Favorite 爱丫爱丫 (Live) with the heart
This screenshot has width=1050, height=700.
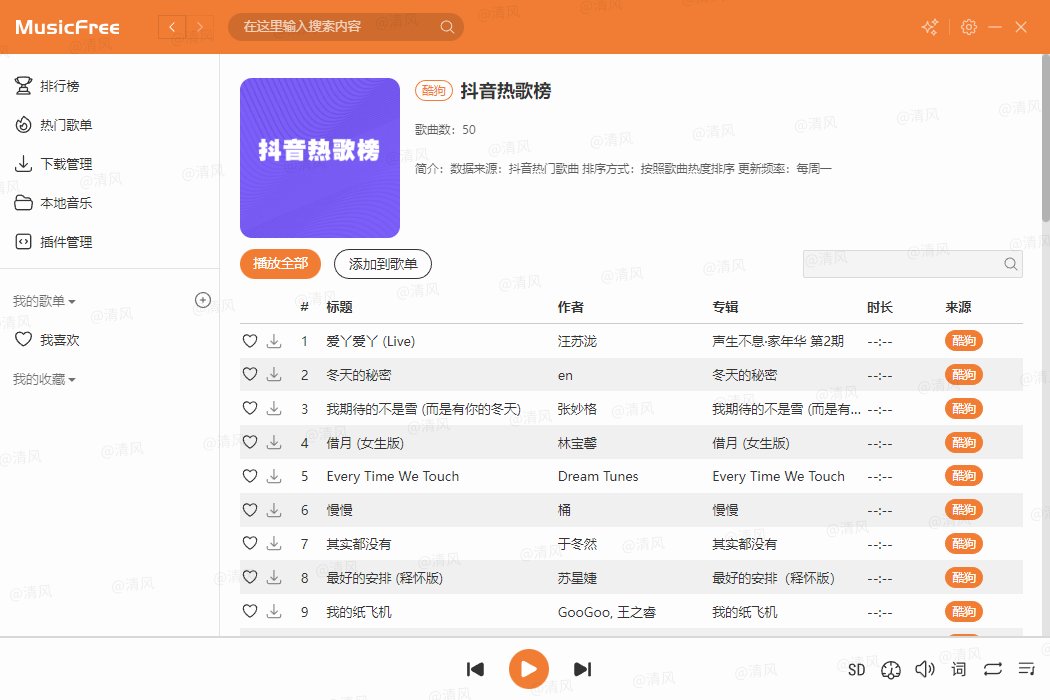point(250,341)
